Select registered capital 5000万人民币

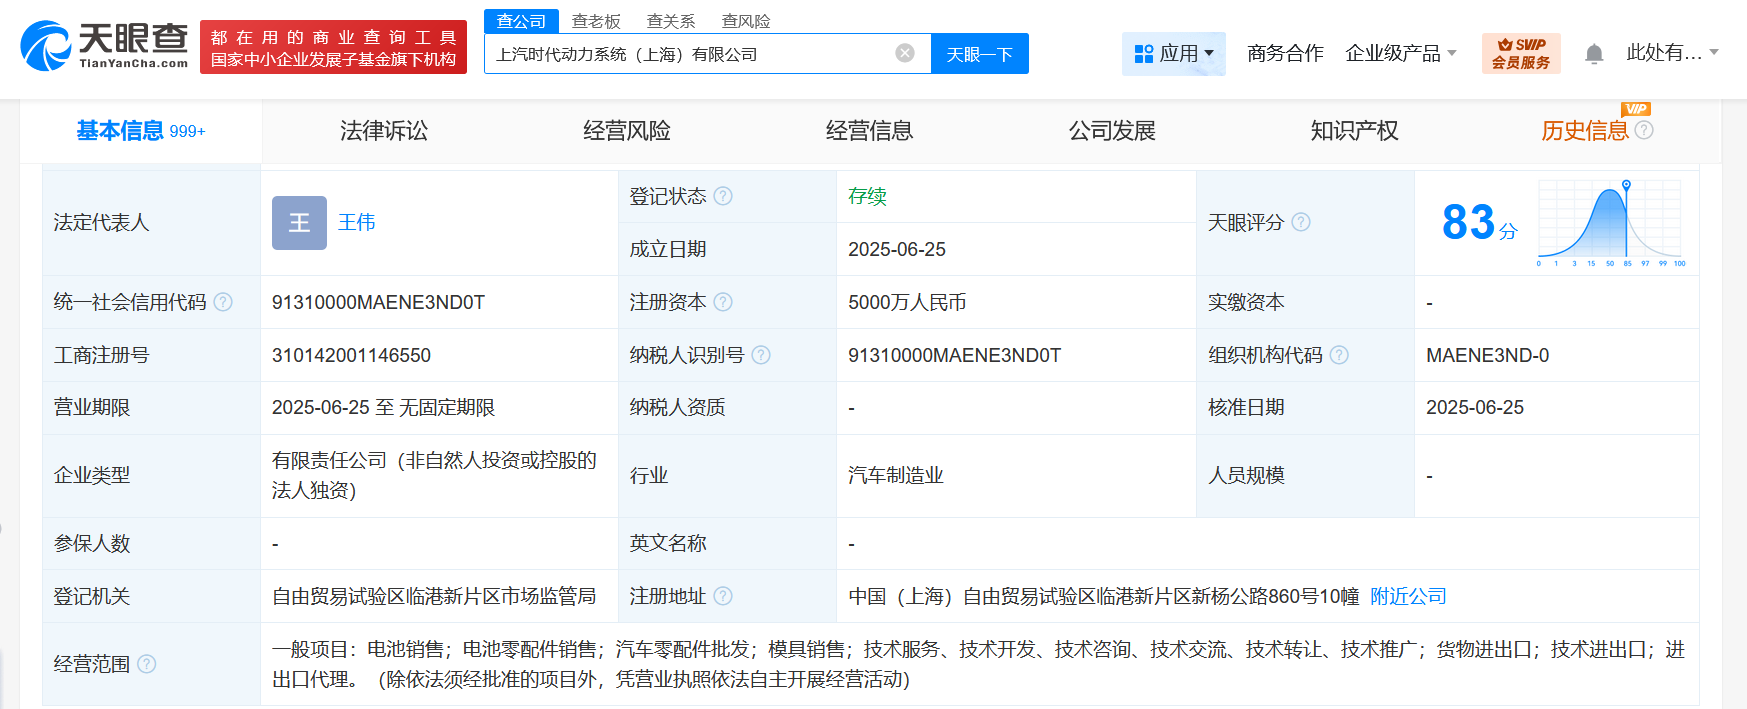coord(907,302)
